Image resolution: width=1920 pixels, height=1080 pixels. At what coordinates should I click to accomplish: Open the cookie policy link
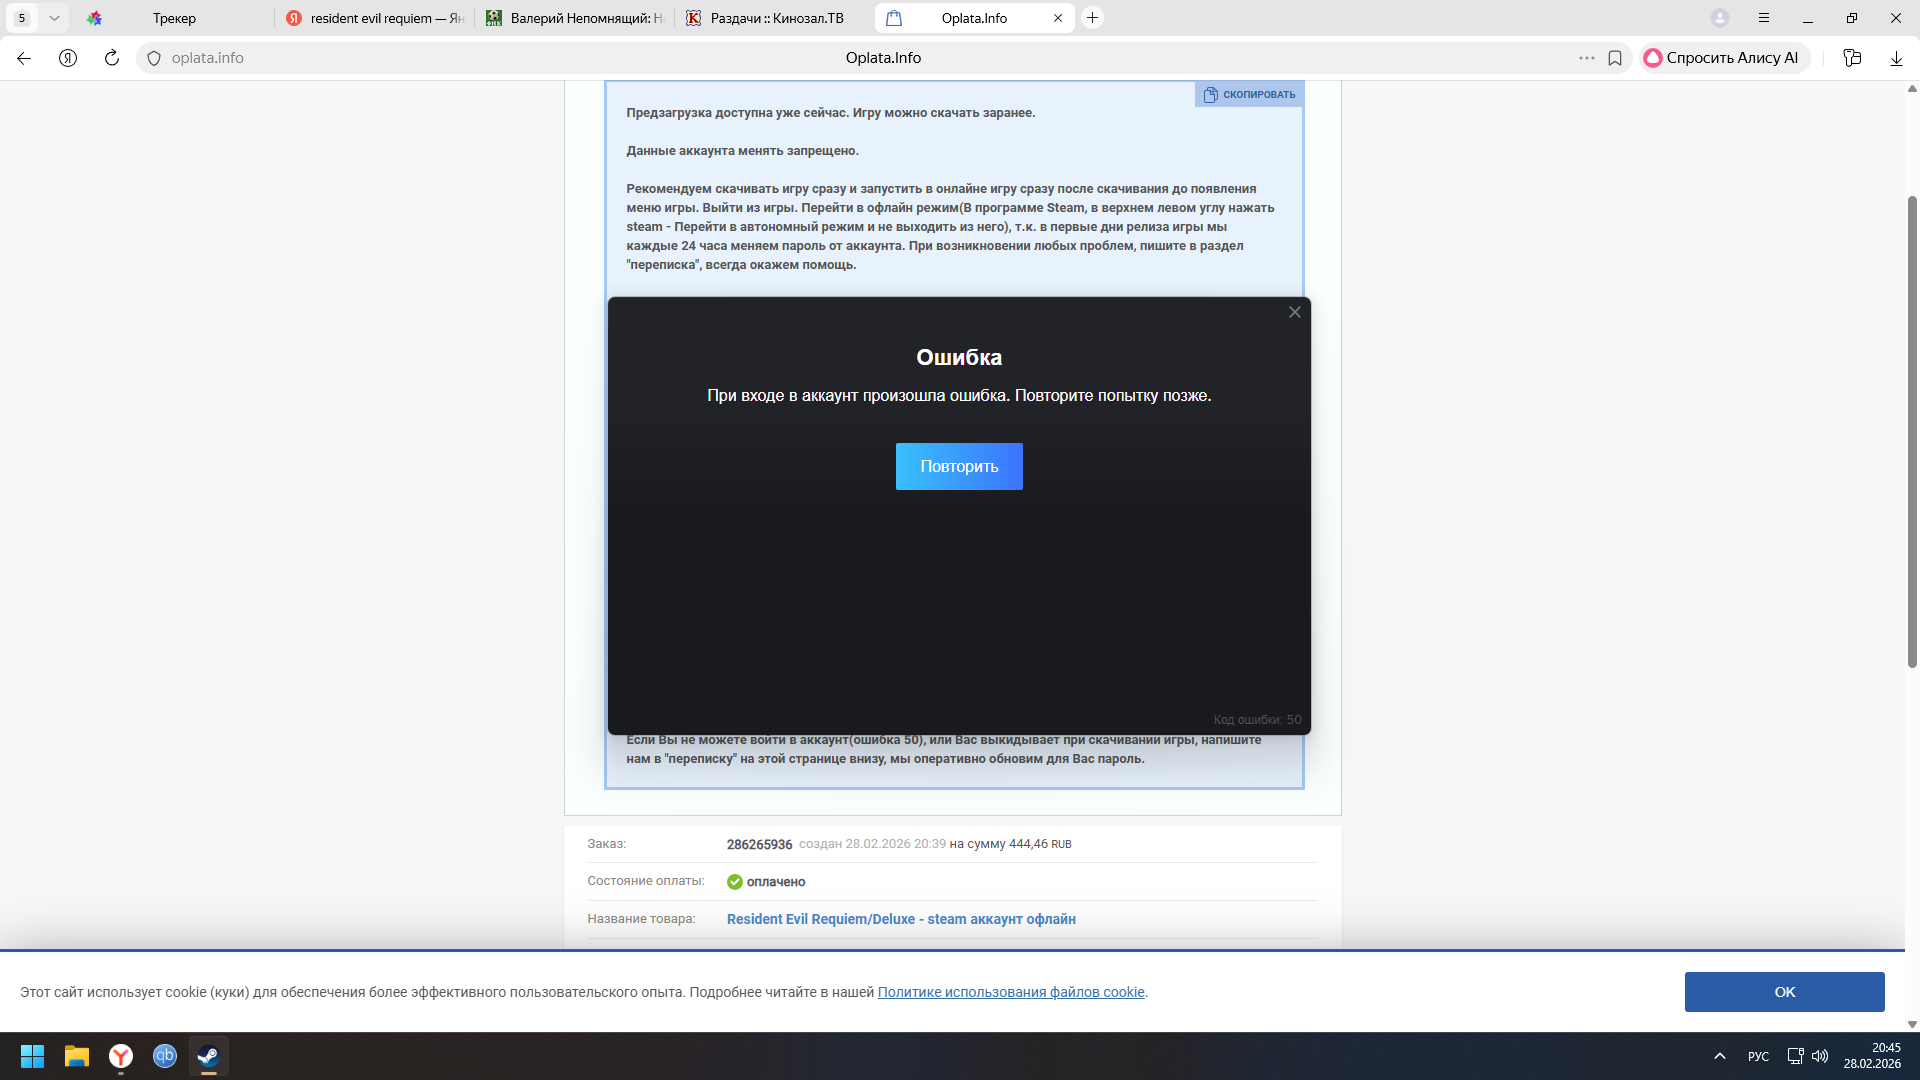(1010, 992)
